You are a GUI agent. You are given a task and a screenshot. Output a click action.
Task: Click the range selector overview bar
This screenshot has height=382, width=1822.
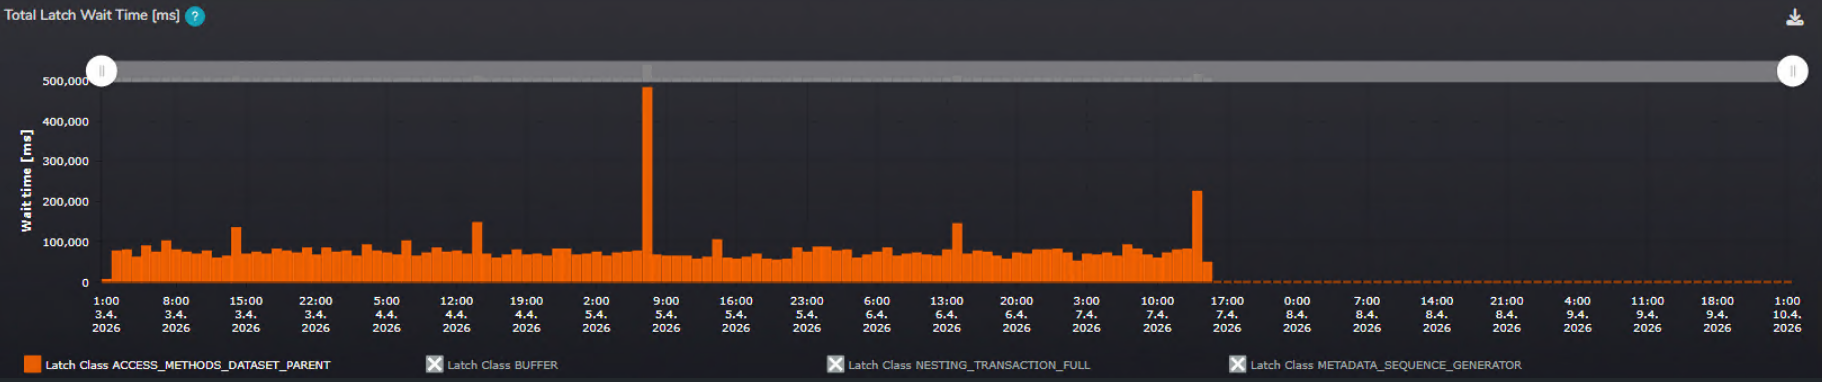coord(946,71)
